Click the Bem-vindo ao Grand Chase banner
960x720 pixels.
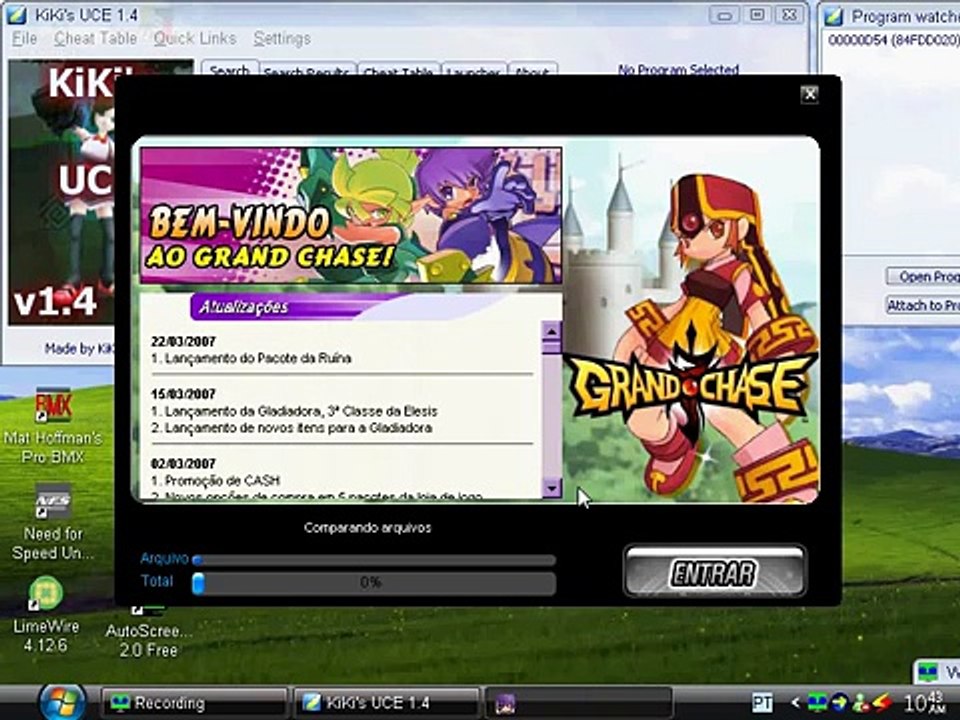pos(351,216)
